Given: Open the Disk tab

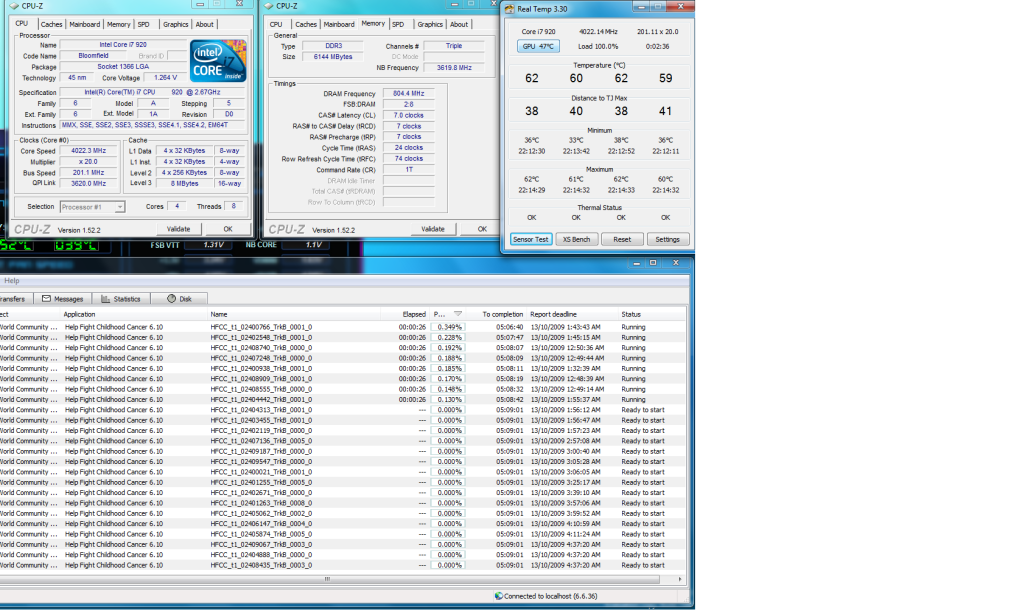Looking at the screenshot, I should pyautogui.click(x=179, y=298).
